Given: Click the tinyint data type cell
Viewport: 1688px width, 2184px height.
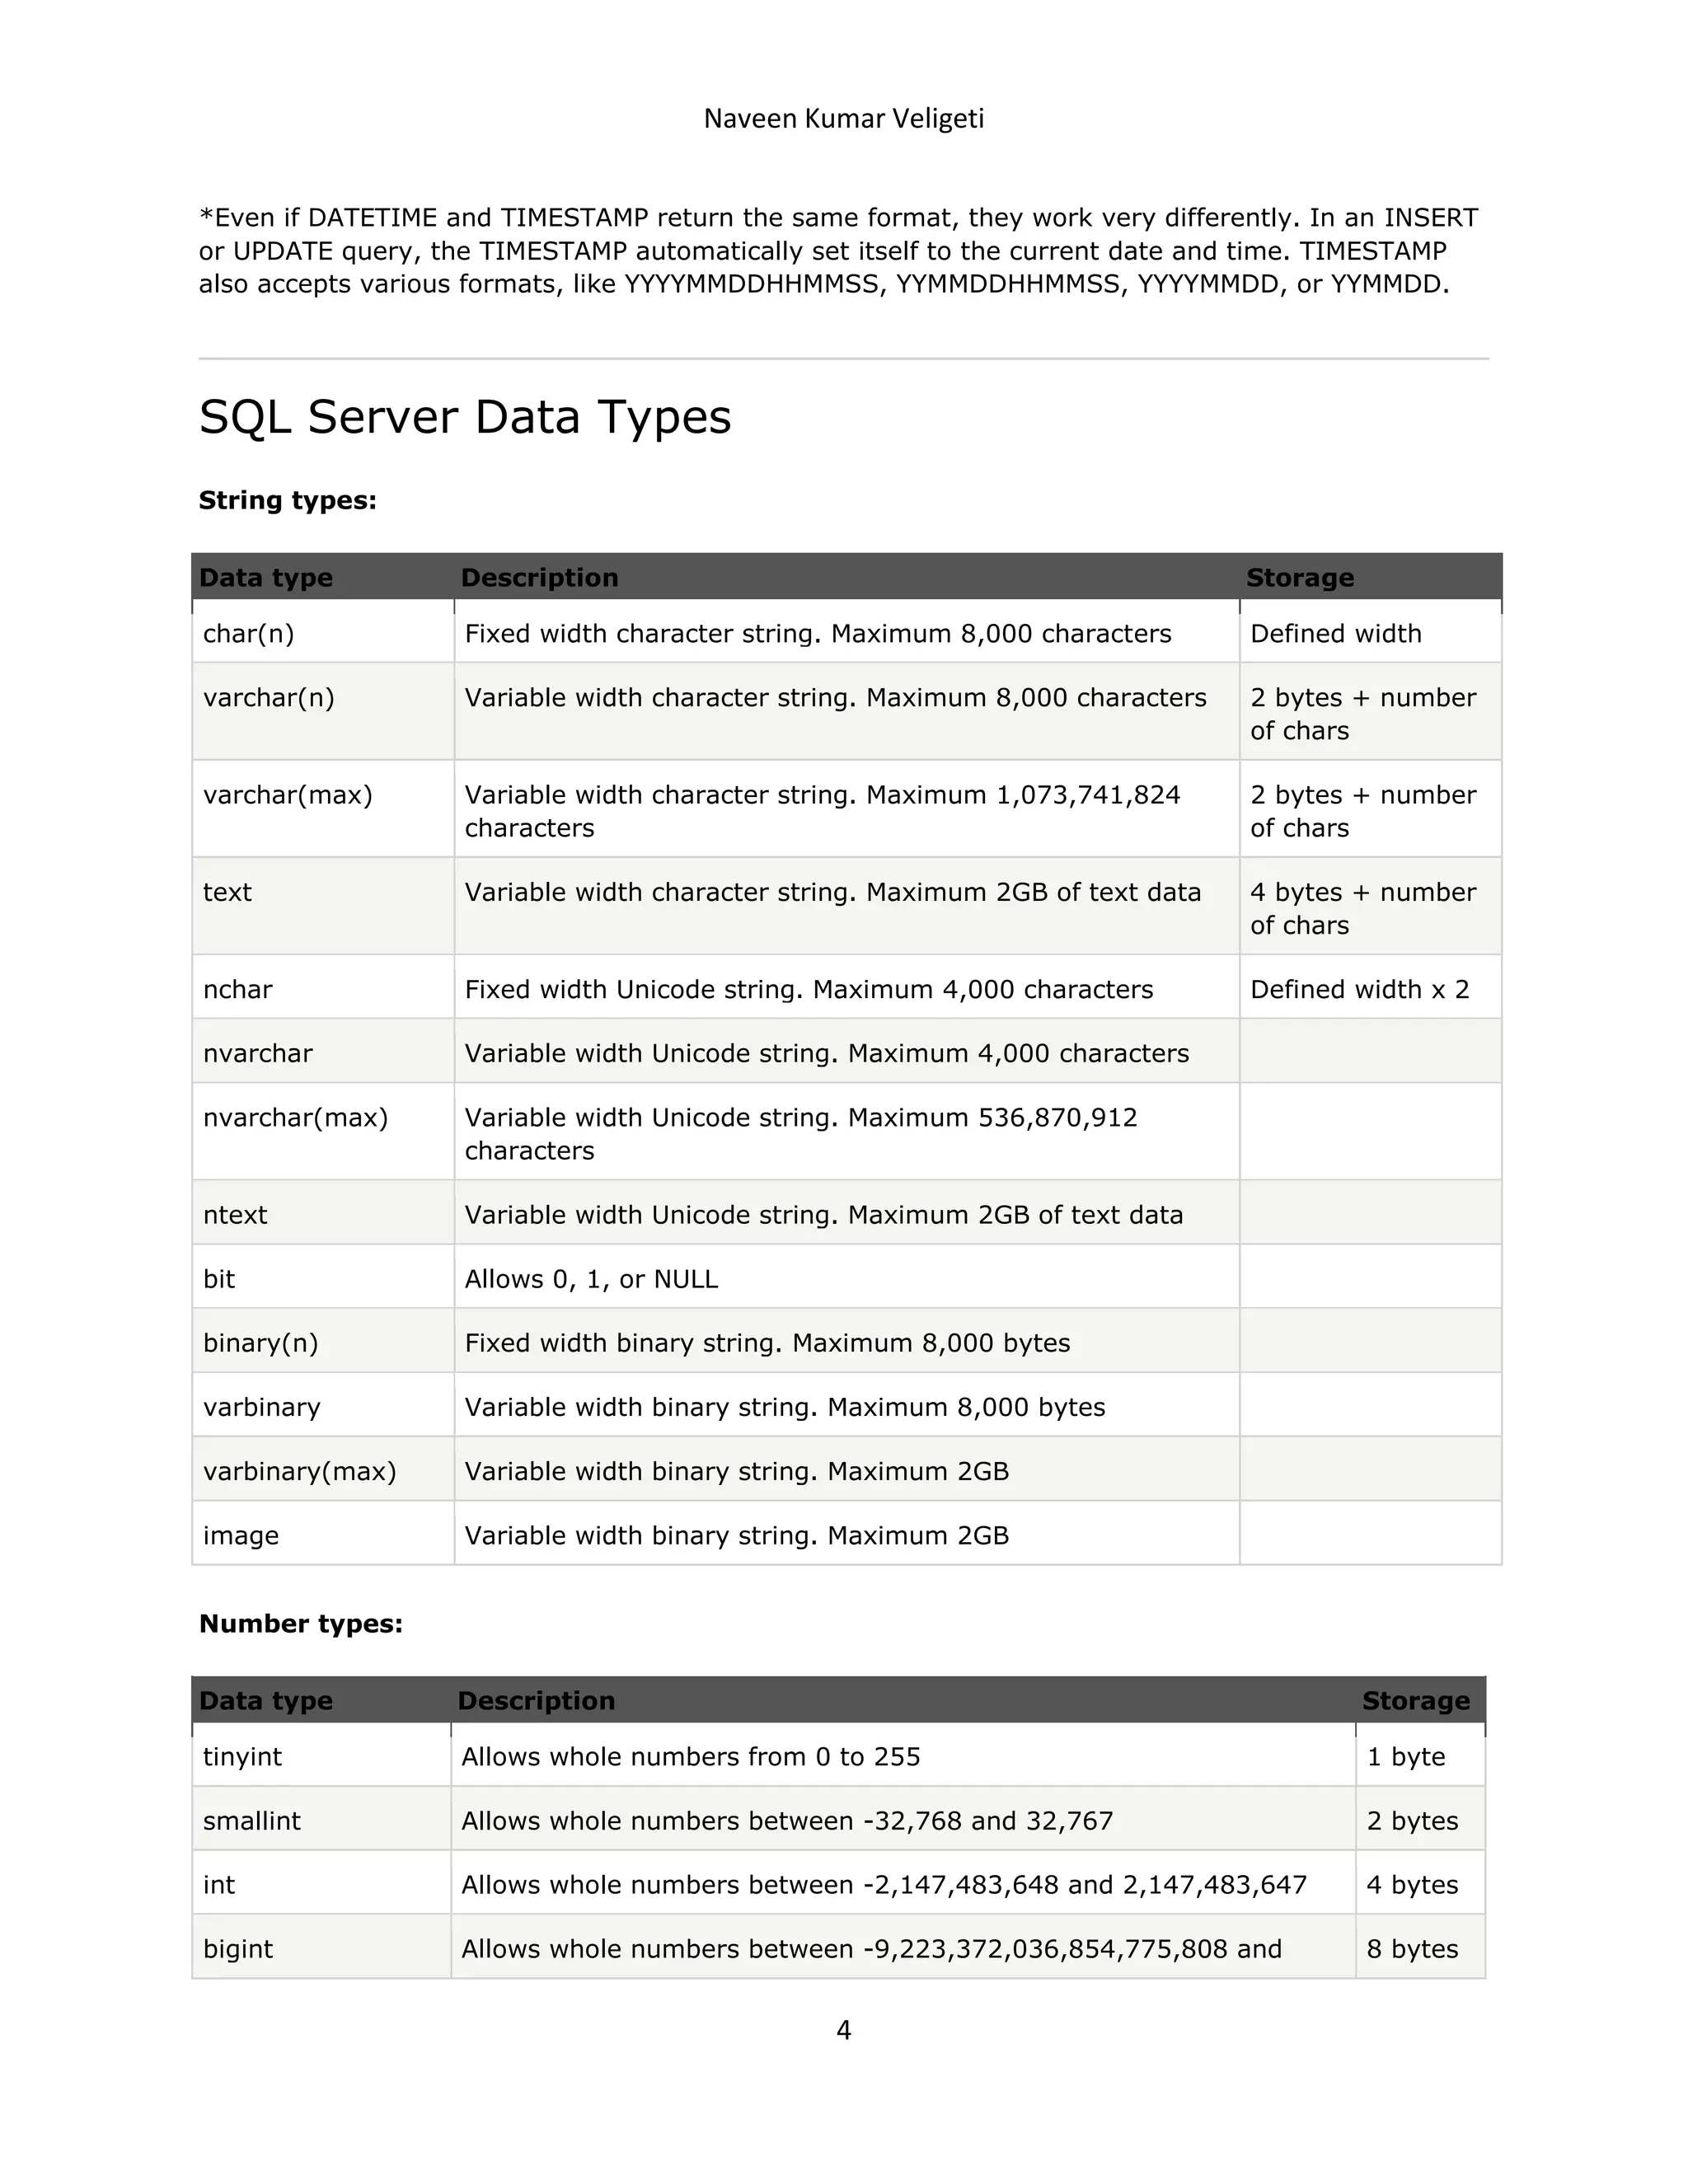Looking at the screenshot, I should coord(321,1755).
